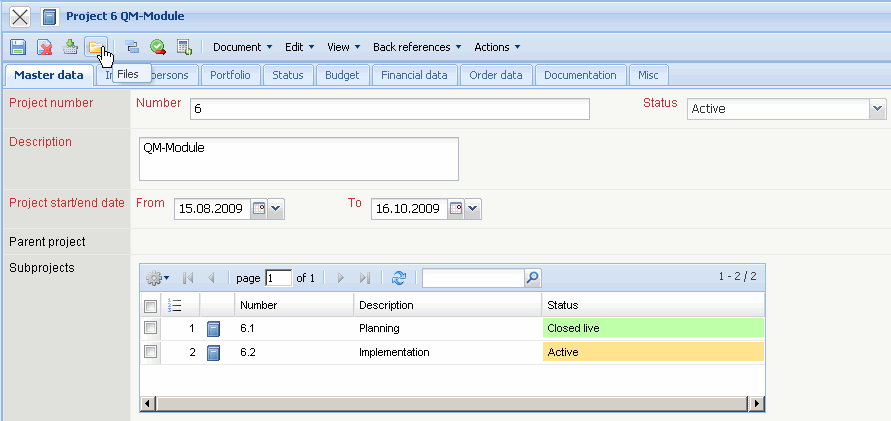The width and height of the screenshot is (891, 421).
Task: Open the Files folder icon
Action: (95, 47)
